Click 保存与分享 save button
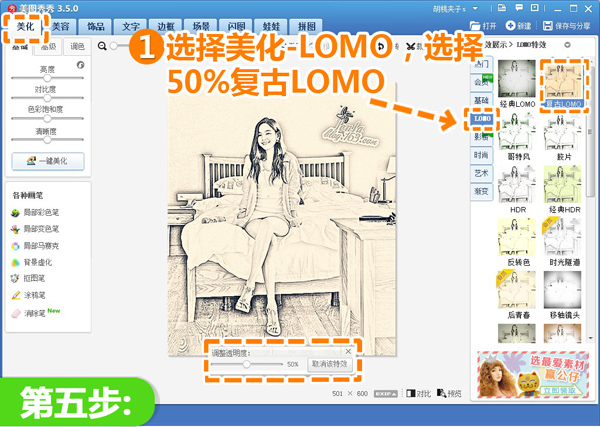This screenshot has height=427, width=600. [x=567, y=26]
